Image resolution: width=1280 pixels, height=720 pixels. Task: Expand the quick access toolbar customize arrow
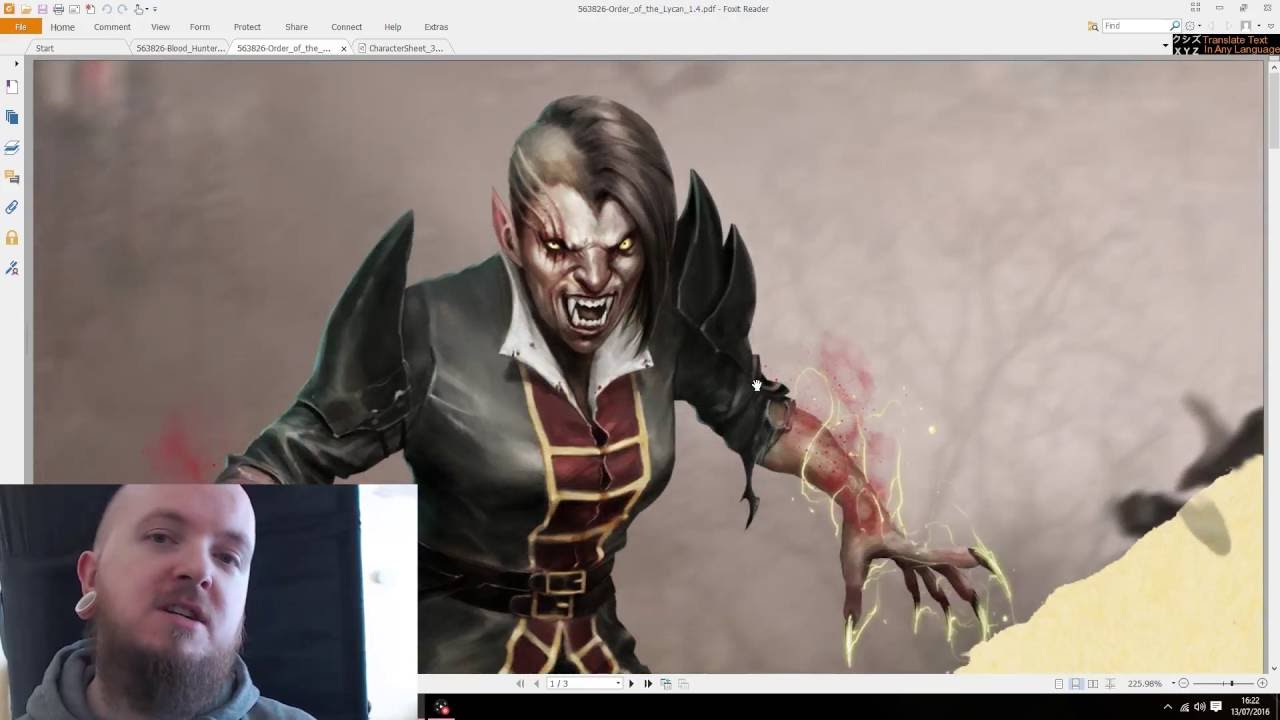click(155, 9)
